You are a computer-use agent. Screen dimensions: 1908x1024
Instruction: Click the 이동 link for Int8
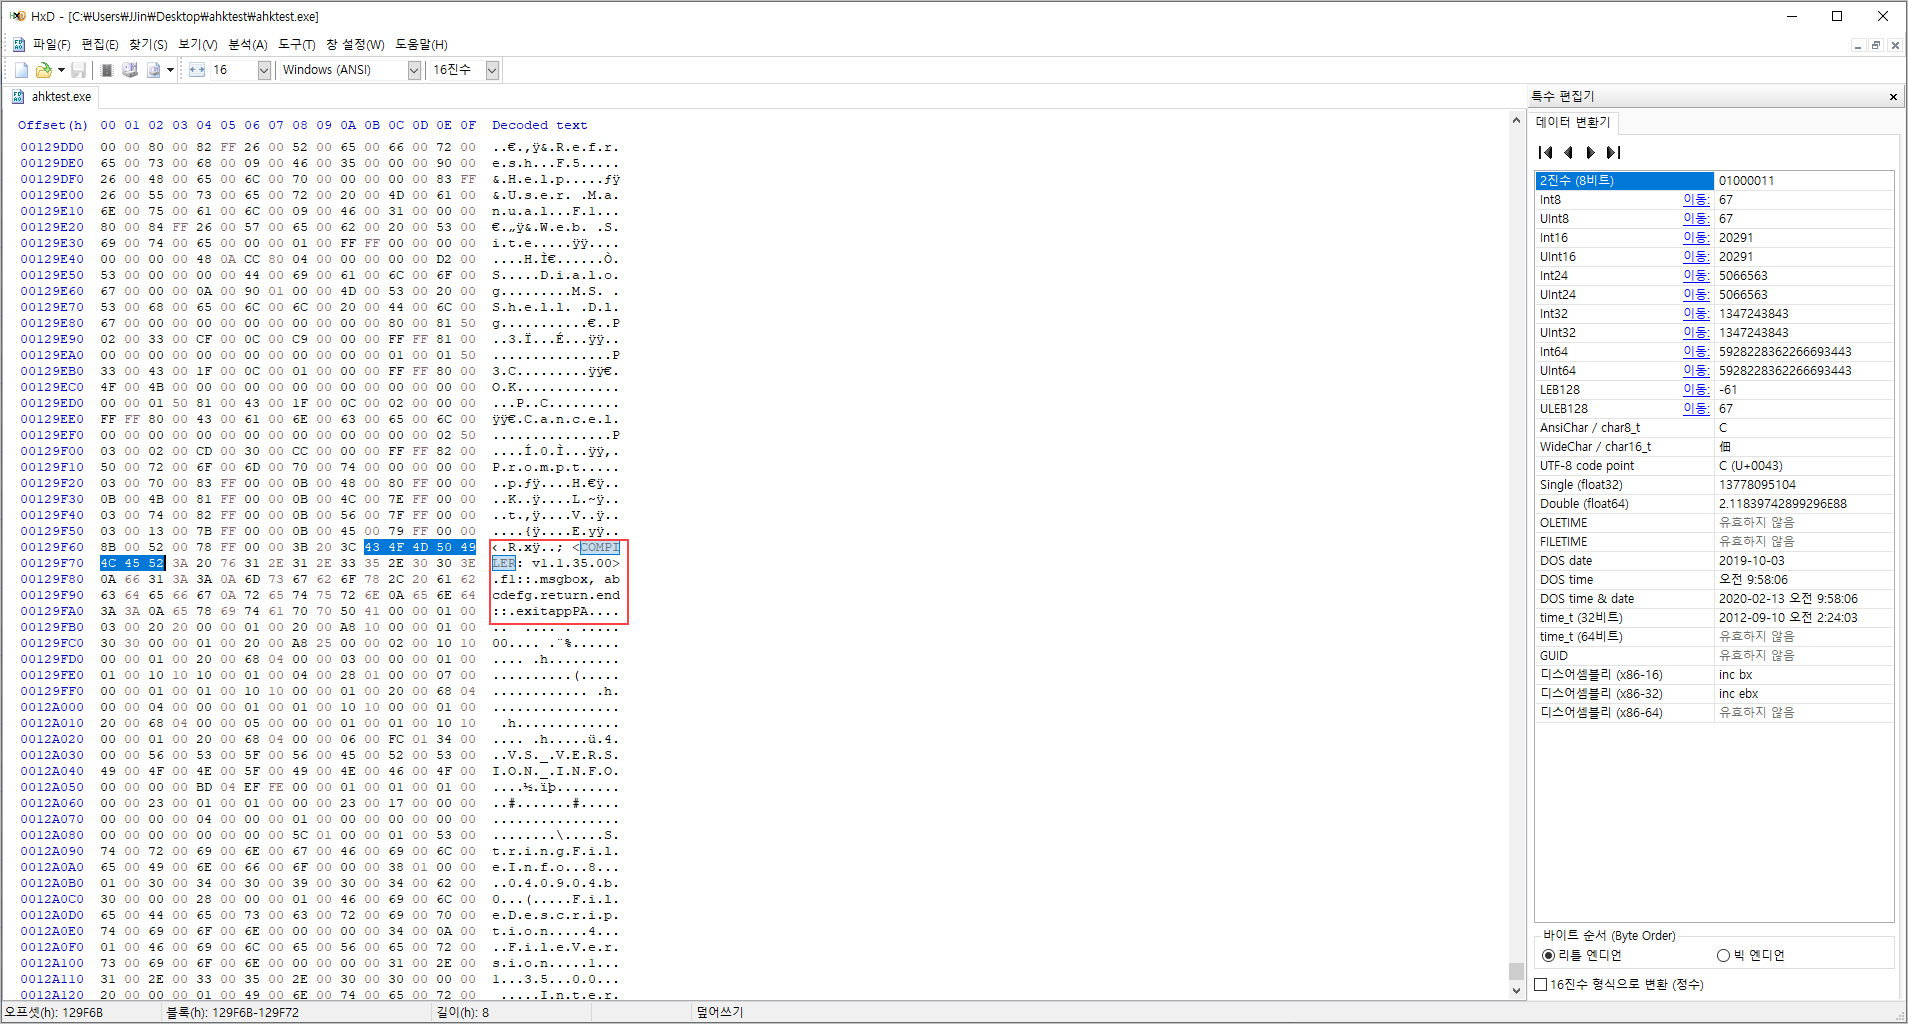pos(1695,200)
